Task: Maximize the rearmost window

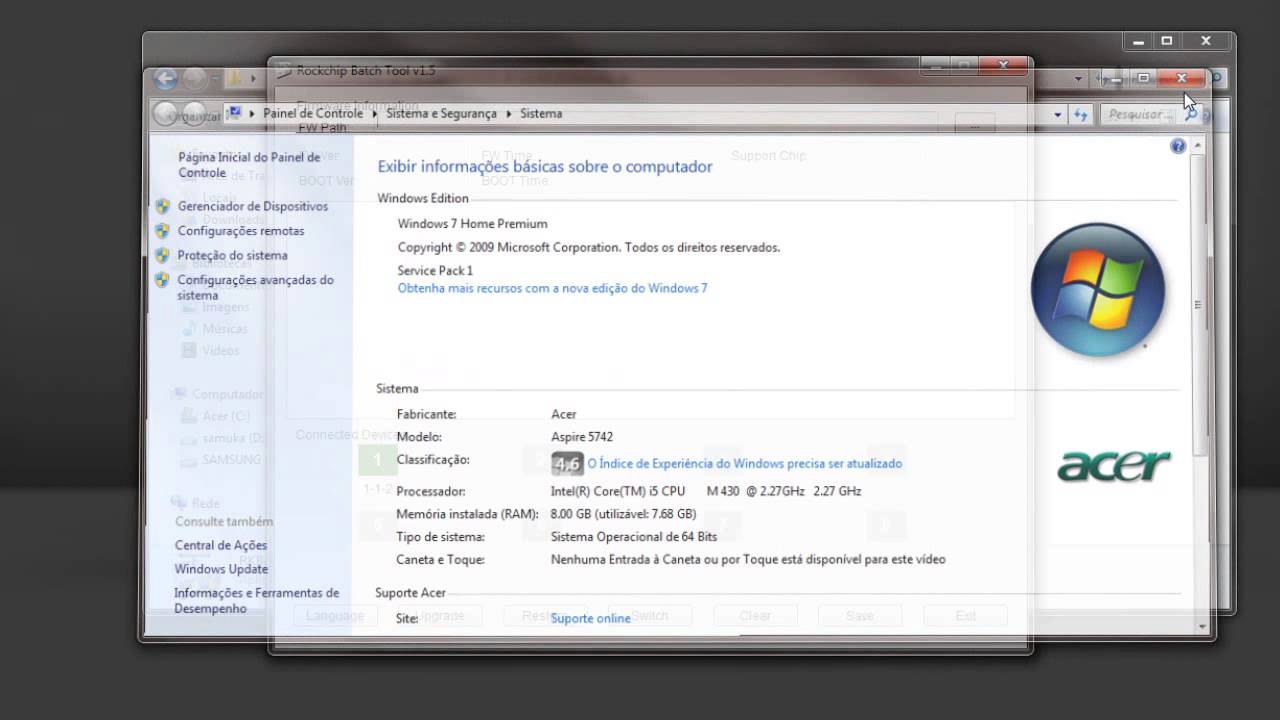Action: coord(1166,41)
